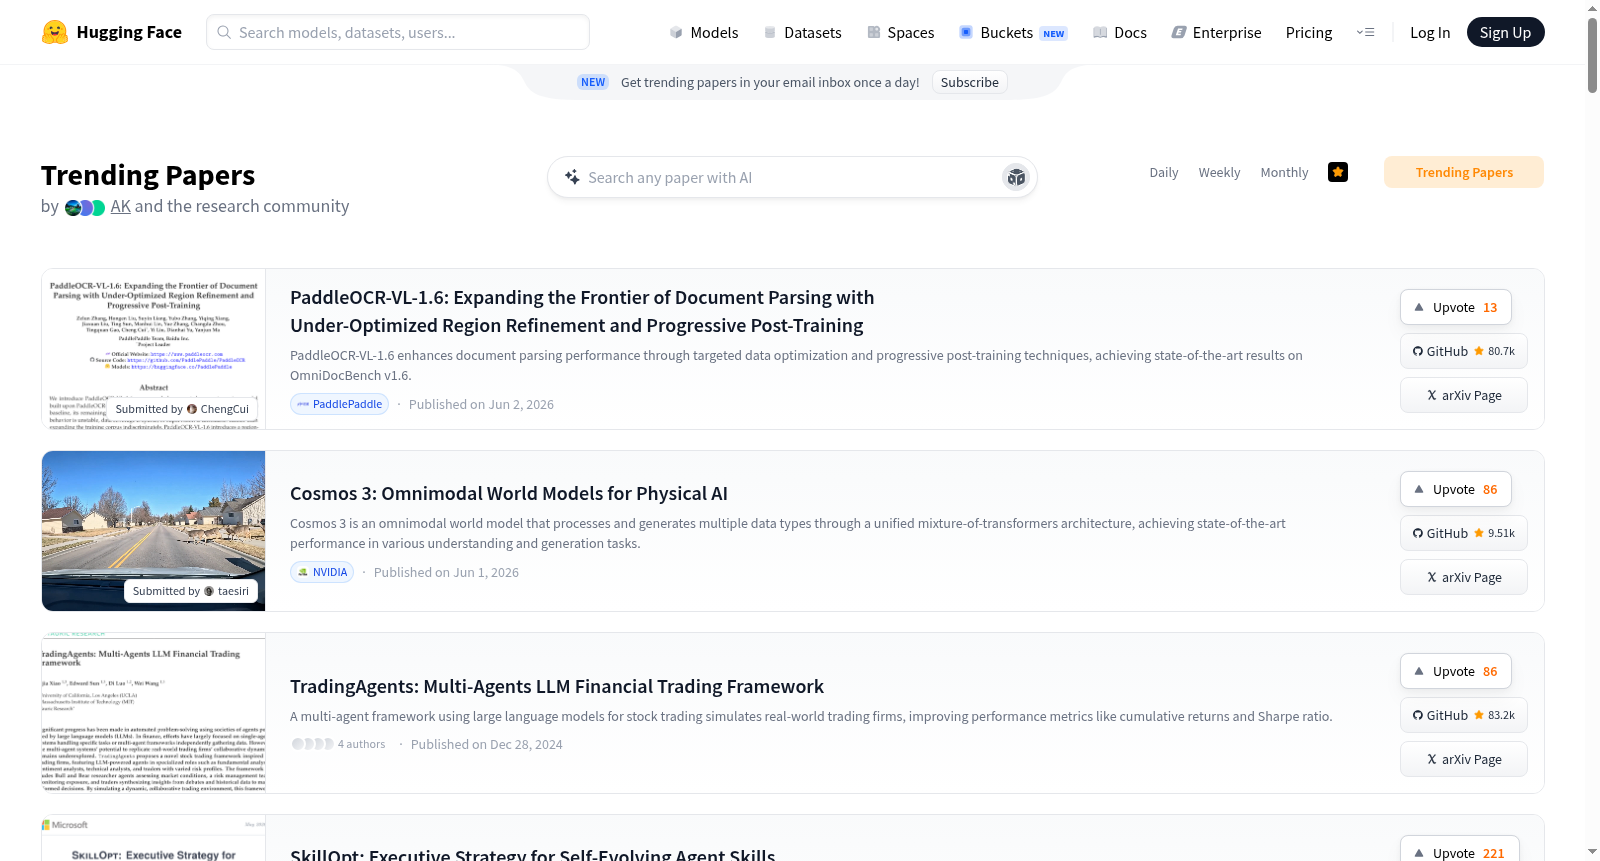Open the 9.51k-star GitHub repo for Cosmos 3

click(1464, 533)
